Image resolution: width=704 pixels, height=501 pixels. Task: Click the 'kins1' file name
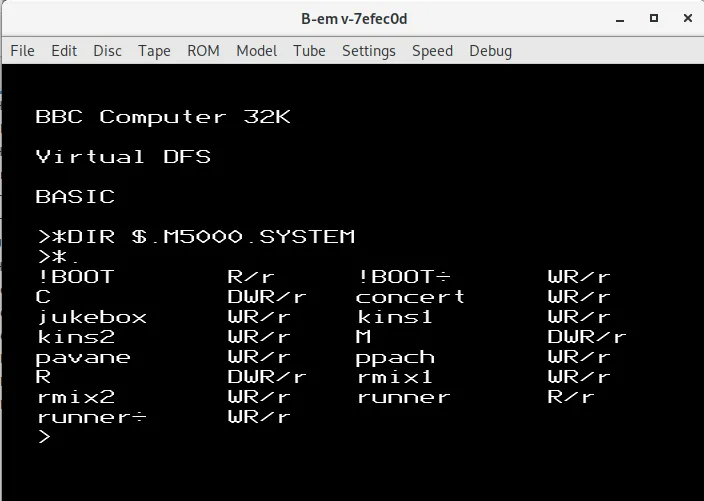[x=395, y=316]
